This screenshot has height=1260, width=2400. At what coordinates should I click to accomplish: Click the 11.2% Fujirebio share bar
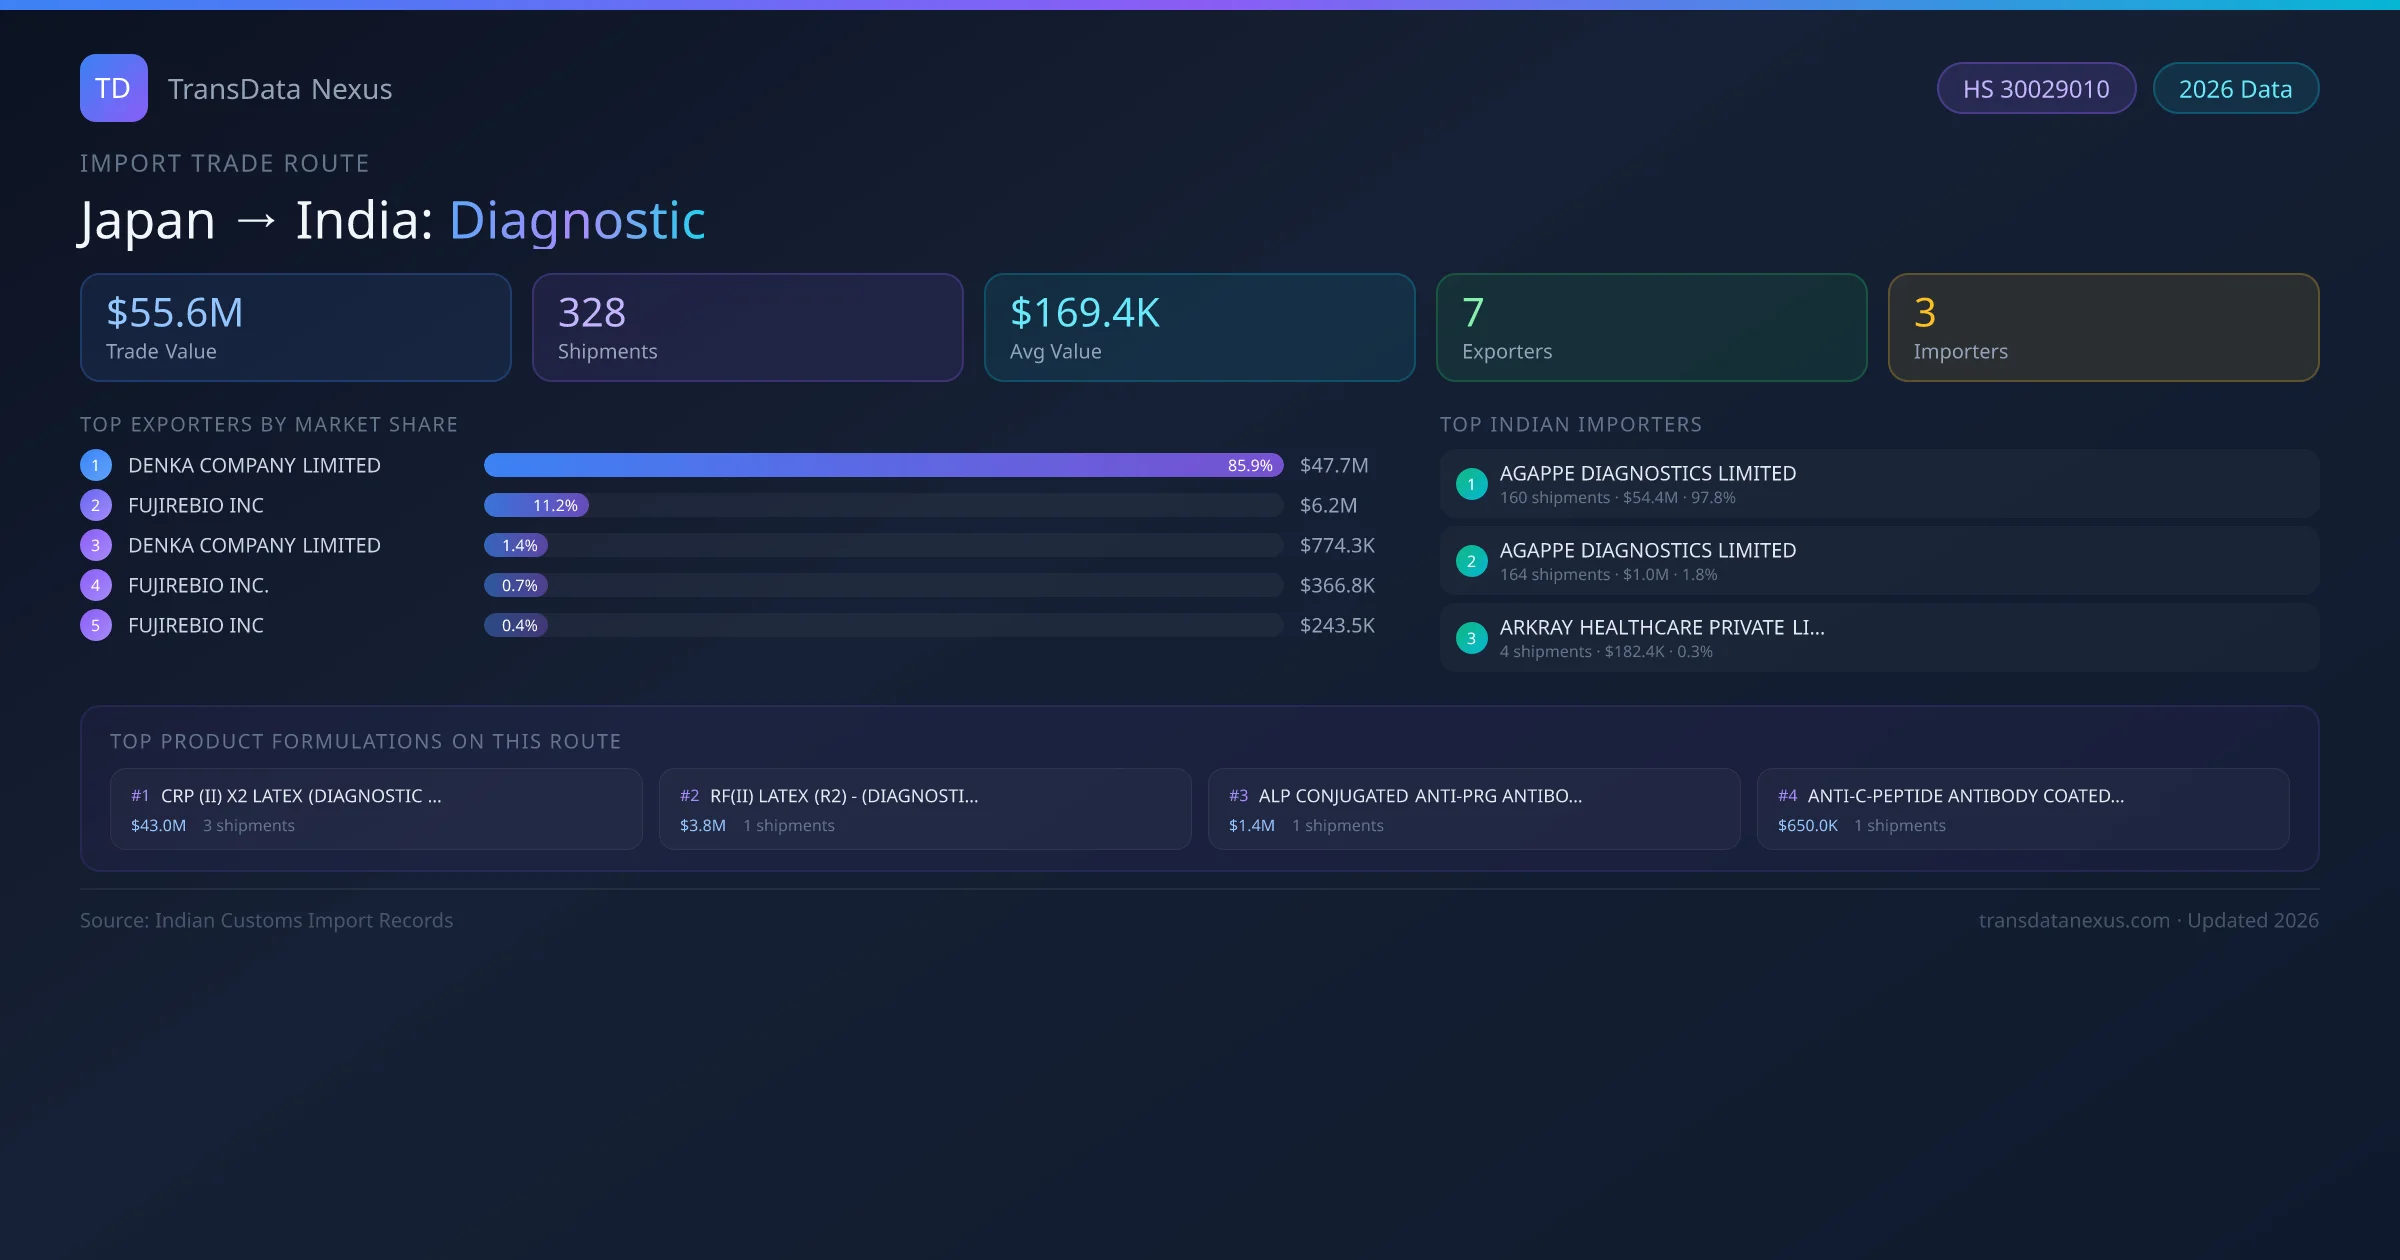click(x=536, y=505)
